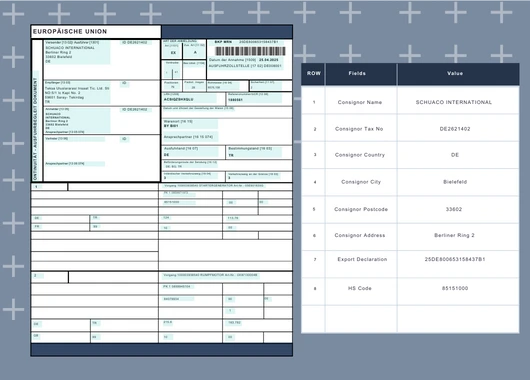Click the DE2621402 value in the table

pos(455,129)
